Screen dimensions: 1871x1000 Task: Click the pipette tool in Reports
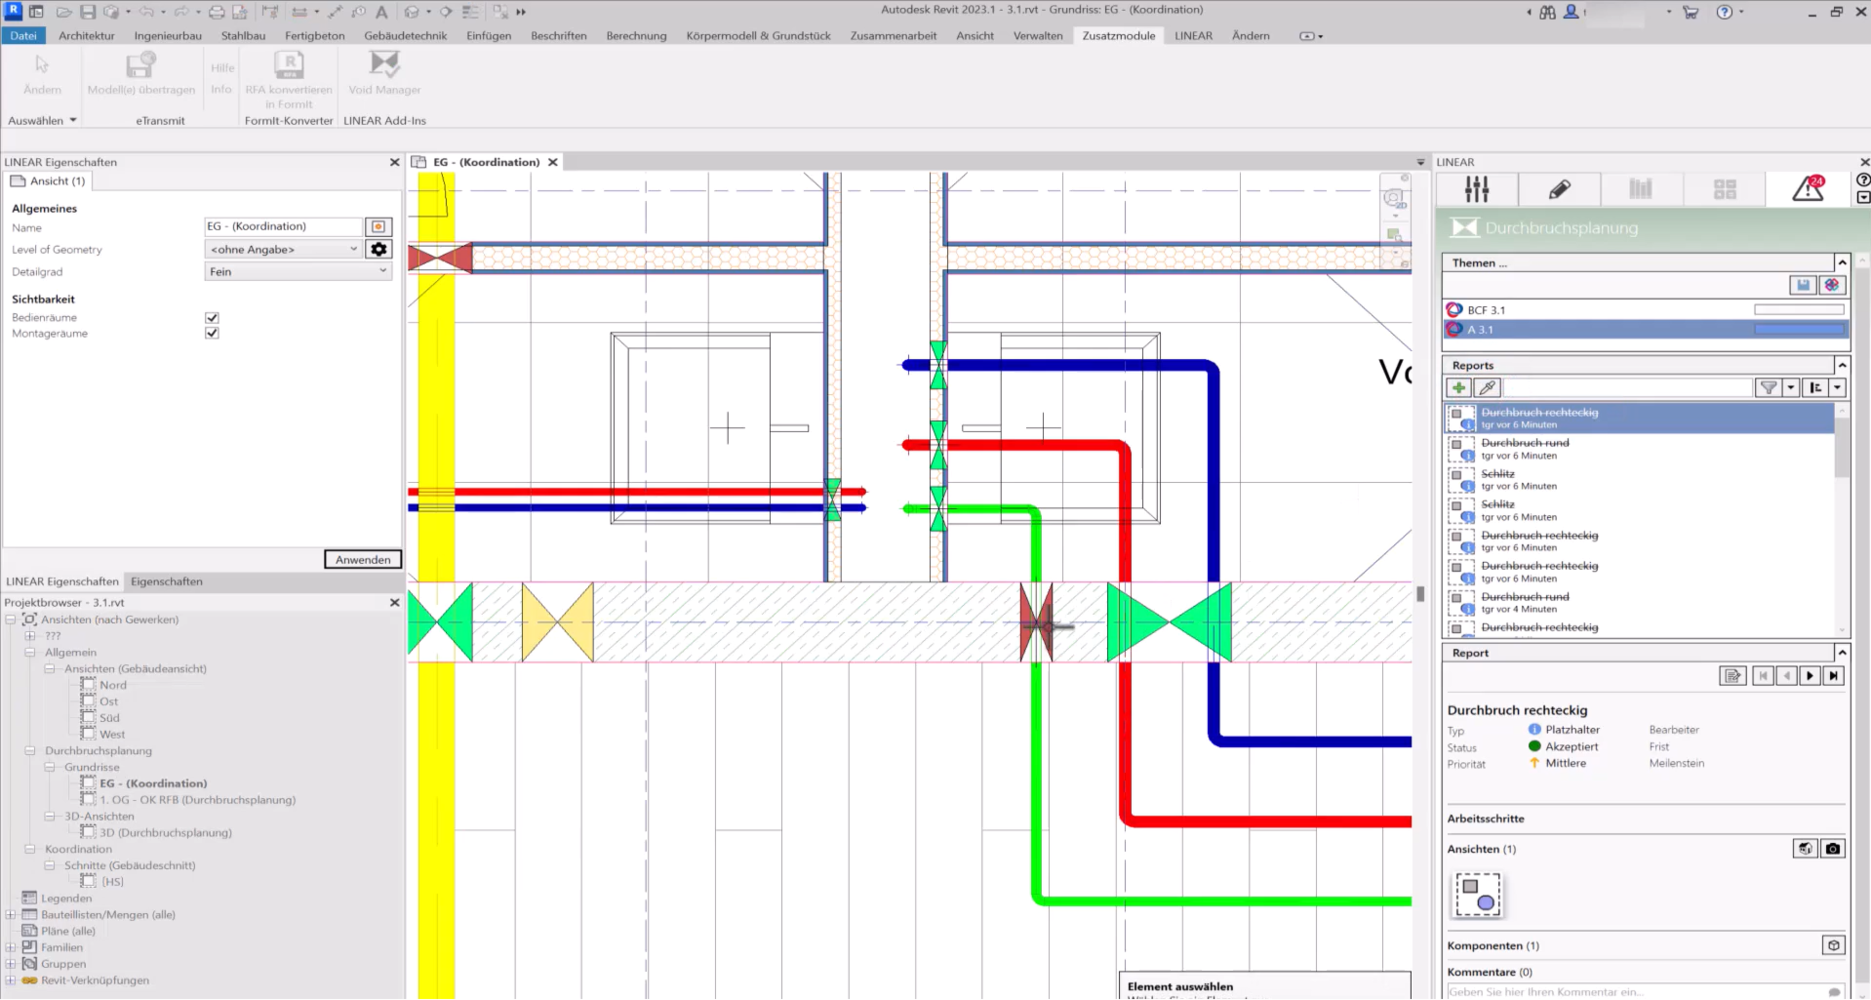1487,388
